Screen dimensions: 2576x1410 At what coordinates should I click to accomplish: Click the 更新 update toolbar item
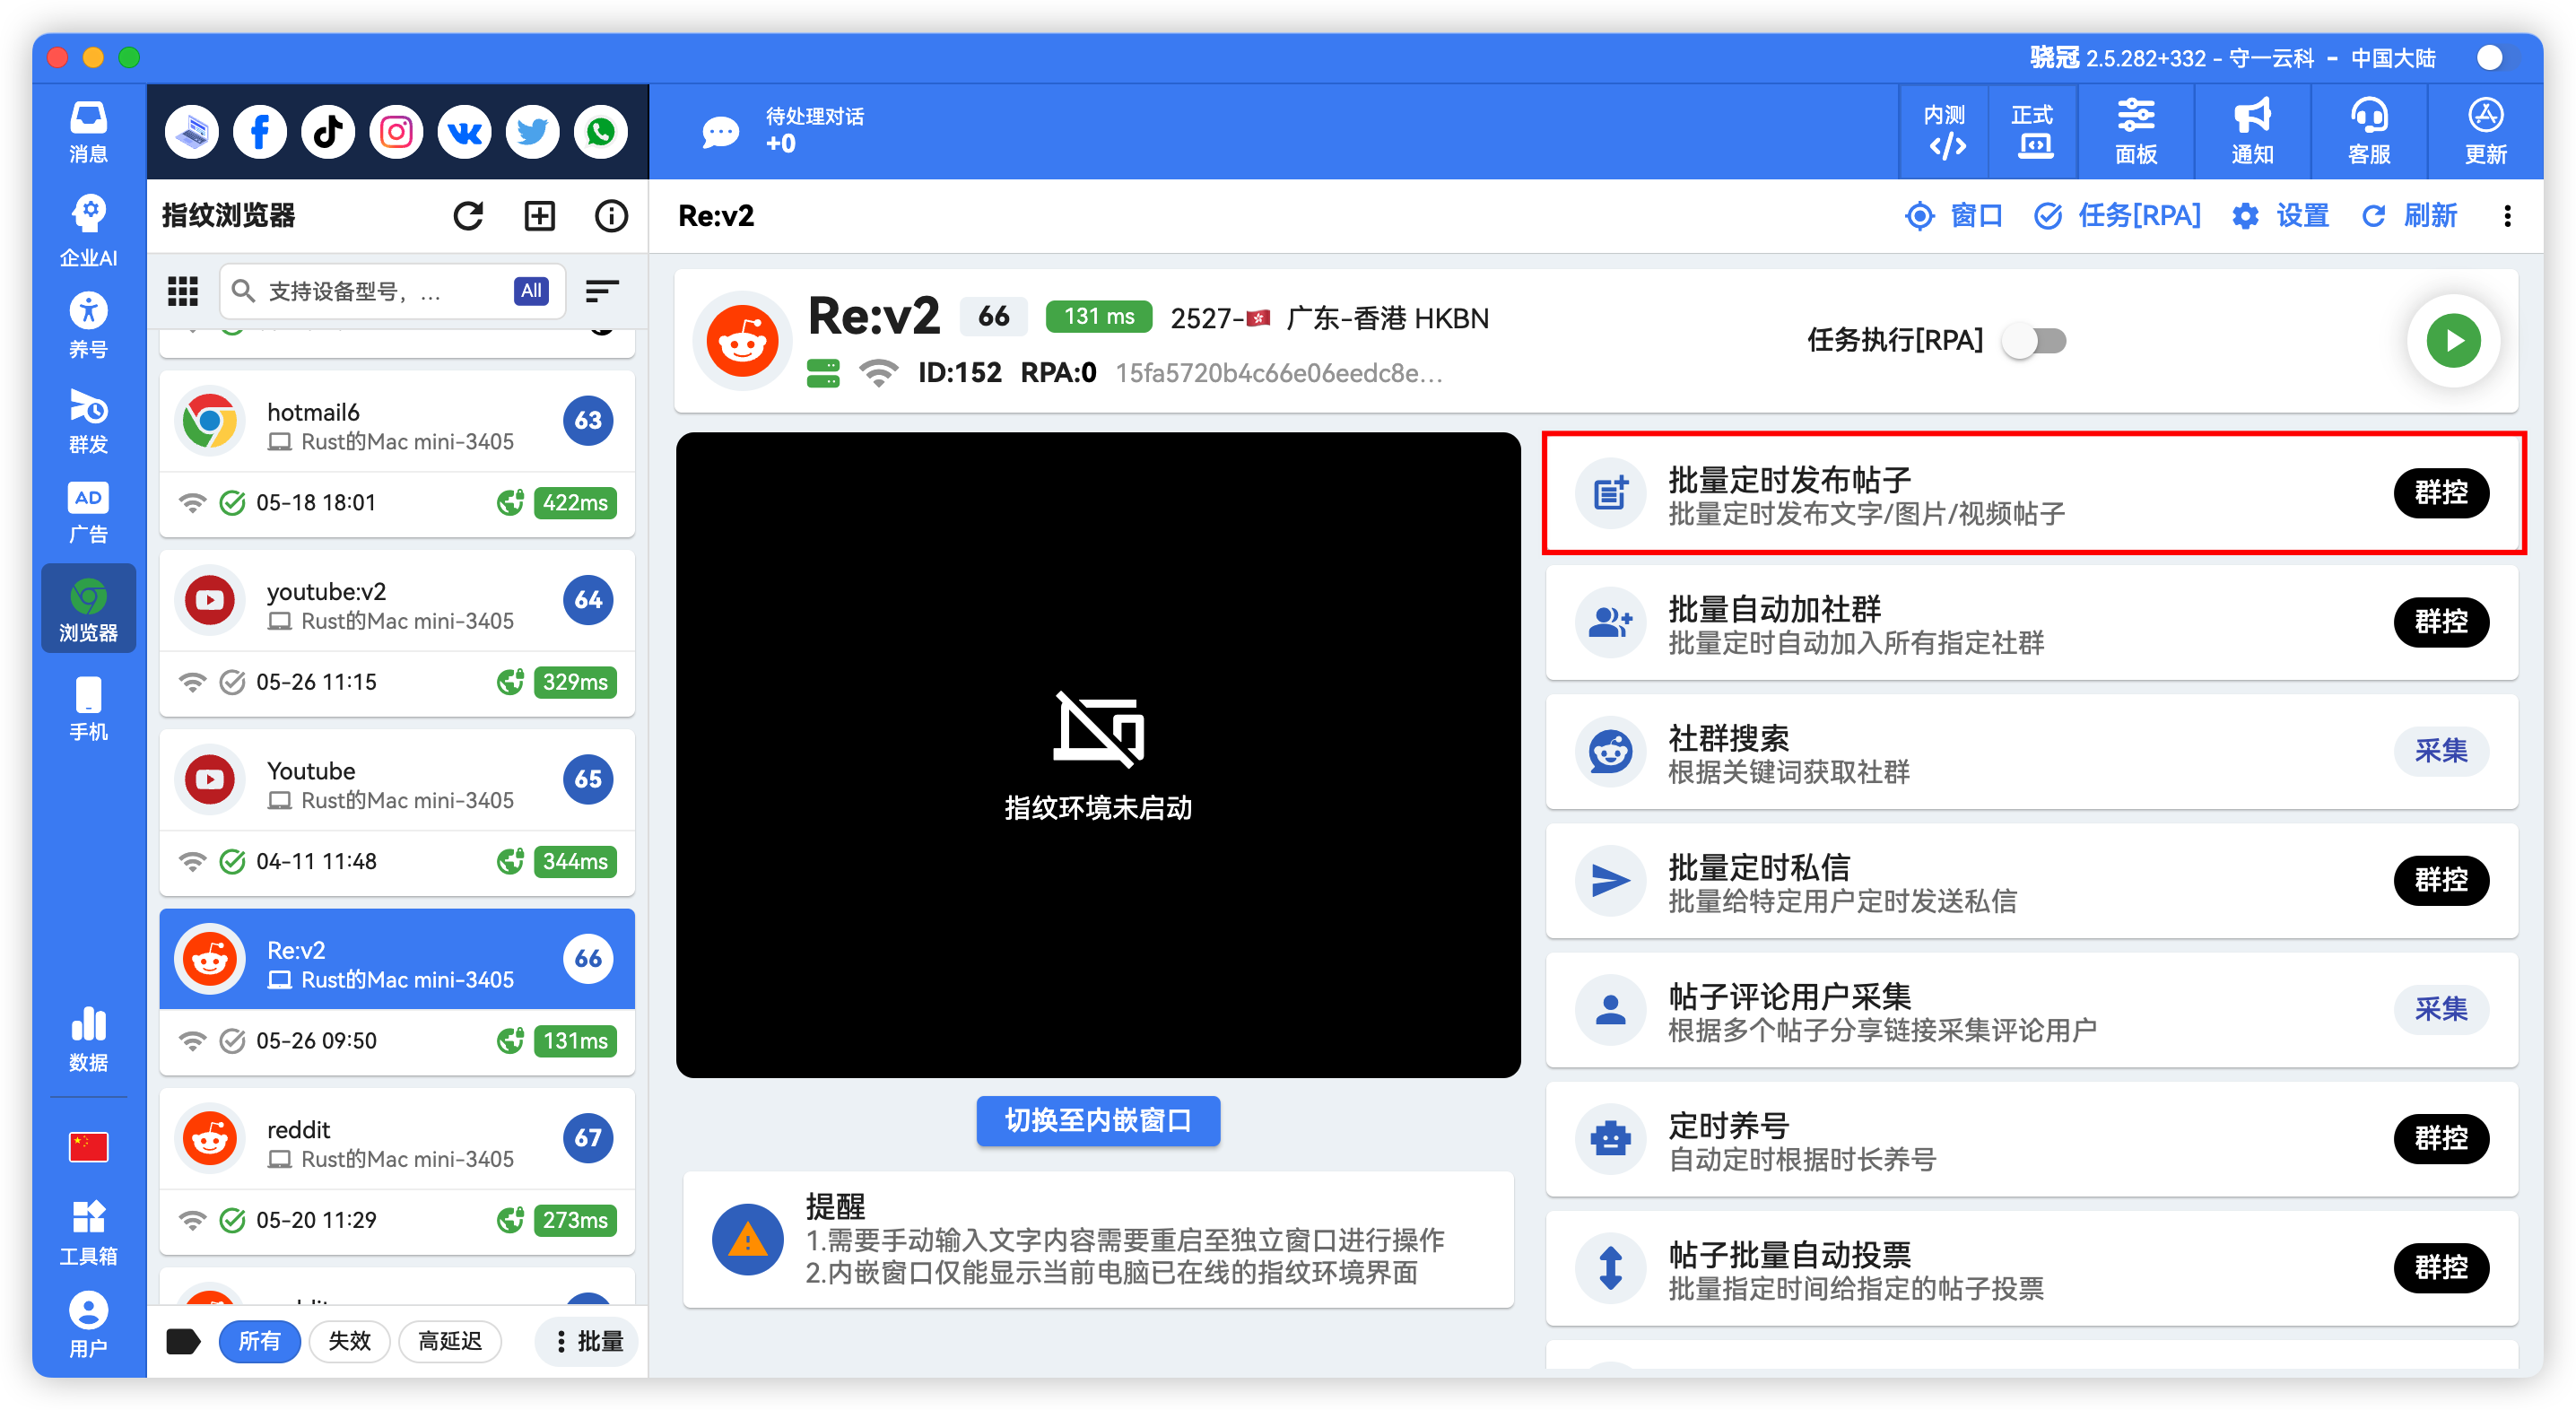2485,132
